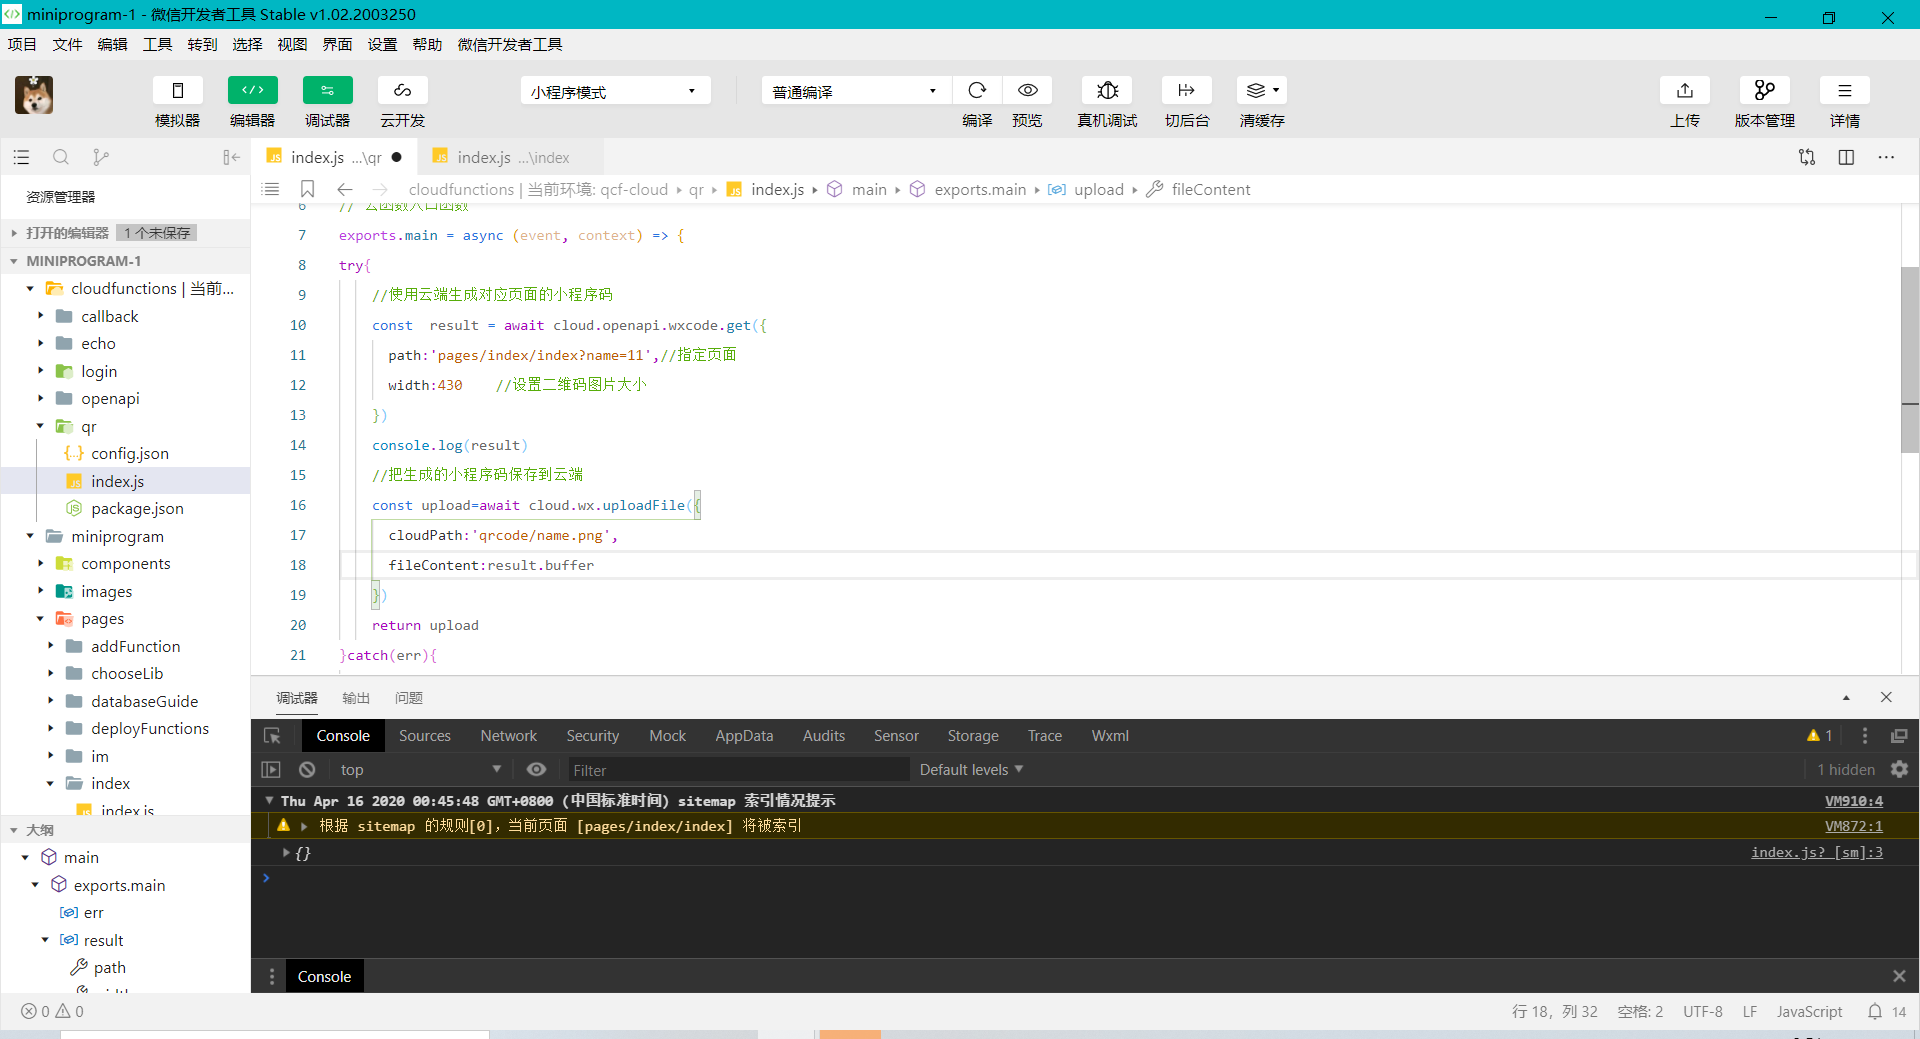Screen dimensions: 1920x1039
Task: Click the user avatar picture
Action: [34, 95]
